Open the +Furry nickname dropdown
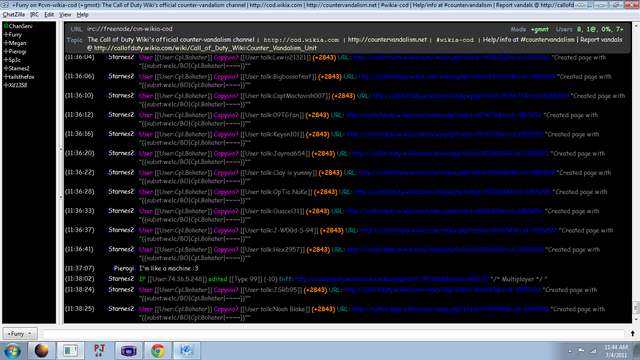This screenshot has height=360, width=640. tap(20, 333)
